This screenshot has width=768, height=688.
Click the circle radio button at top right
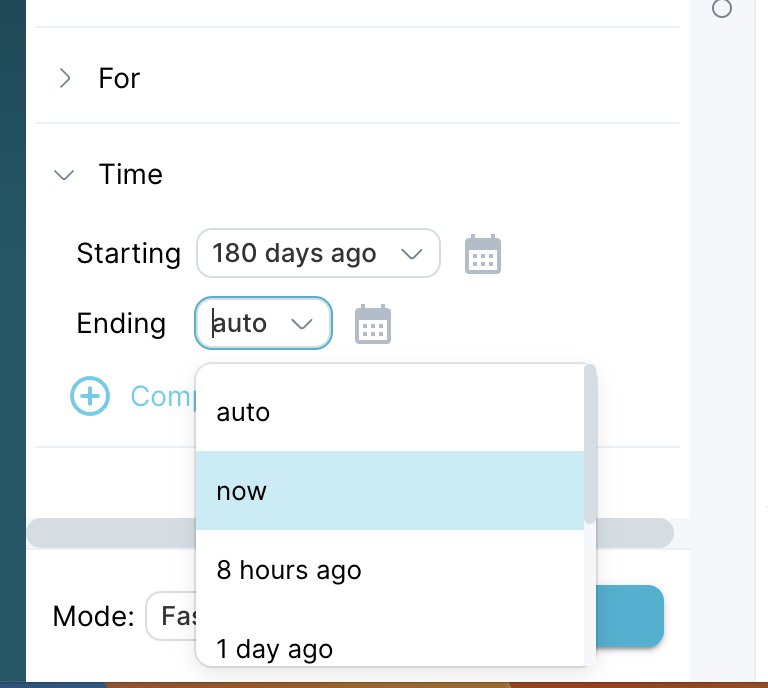click(721, 8)
